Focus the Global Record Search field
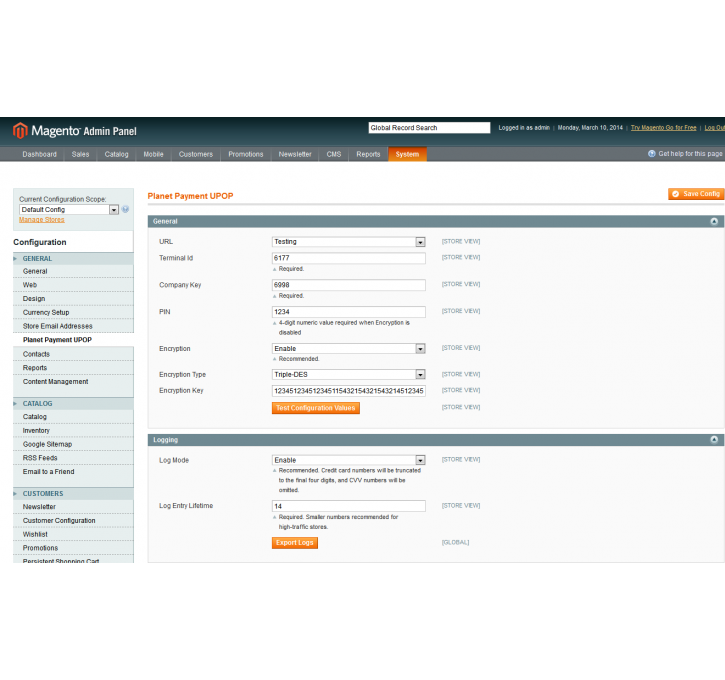Viewport: 725px width, 680px height. [x=429, y=128]
